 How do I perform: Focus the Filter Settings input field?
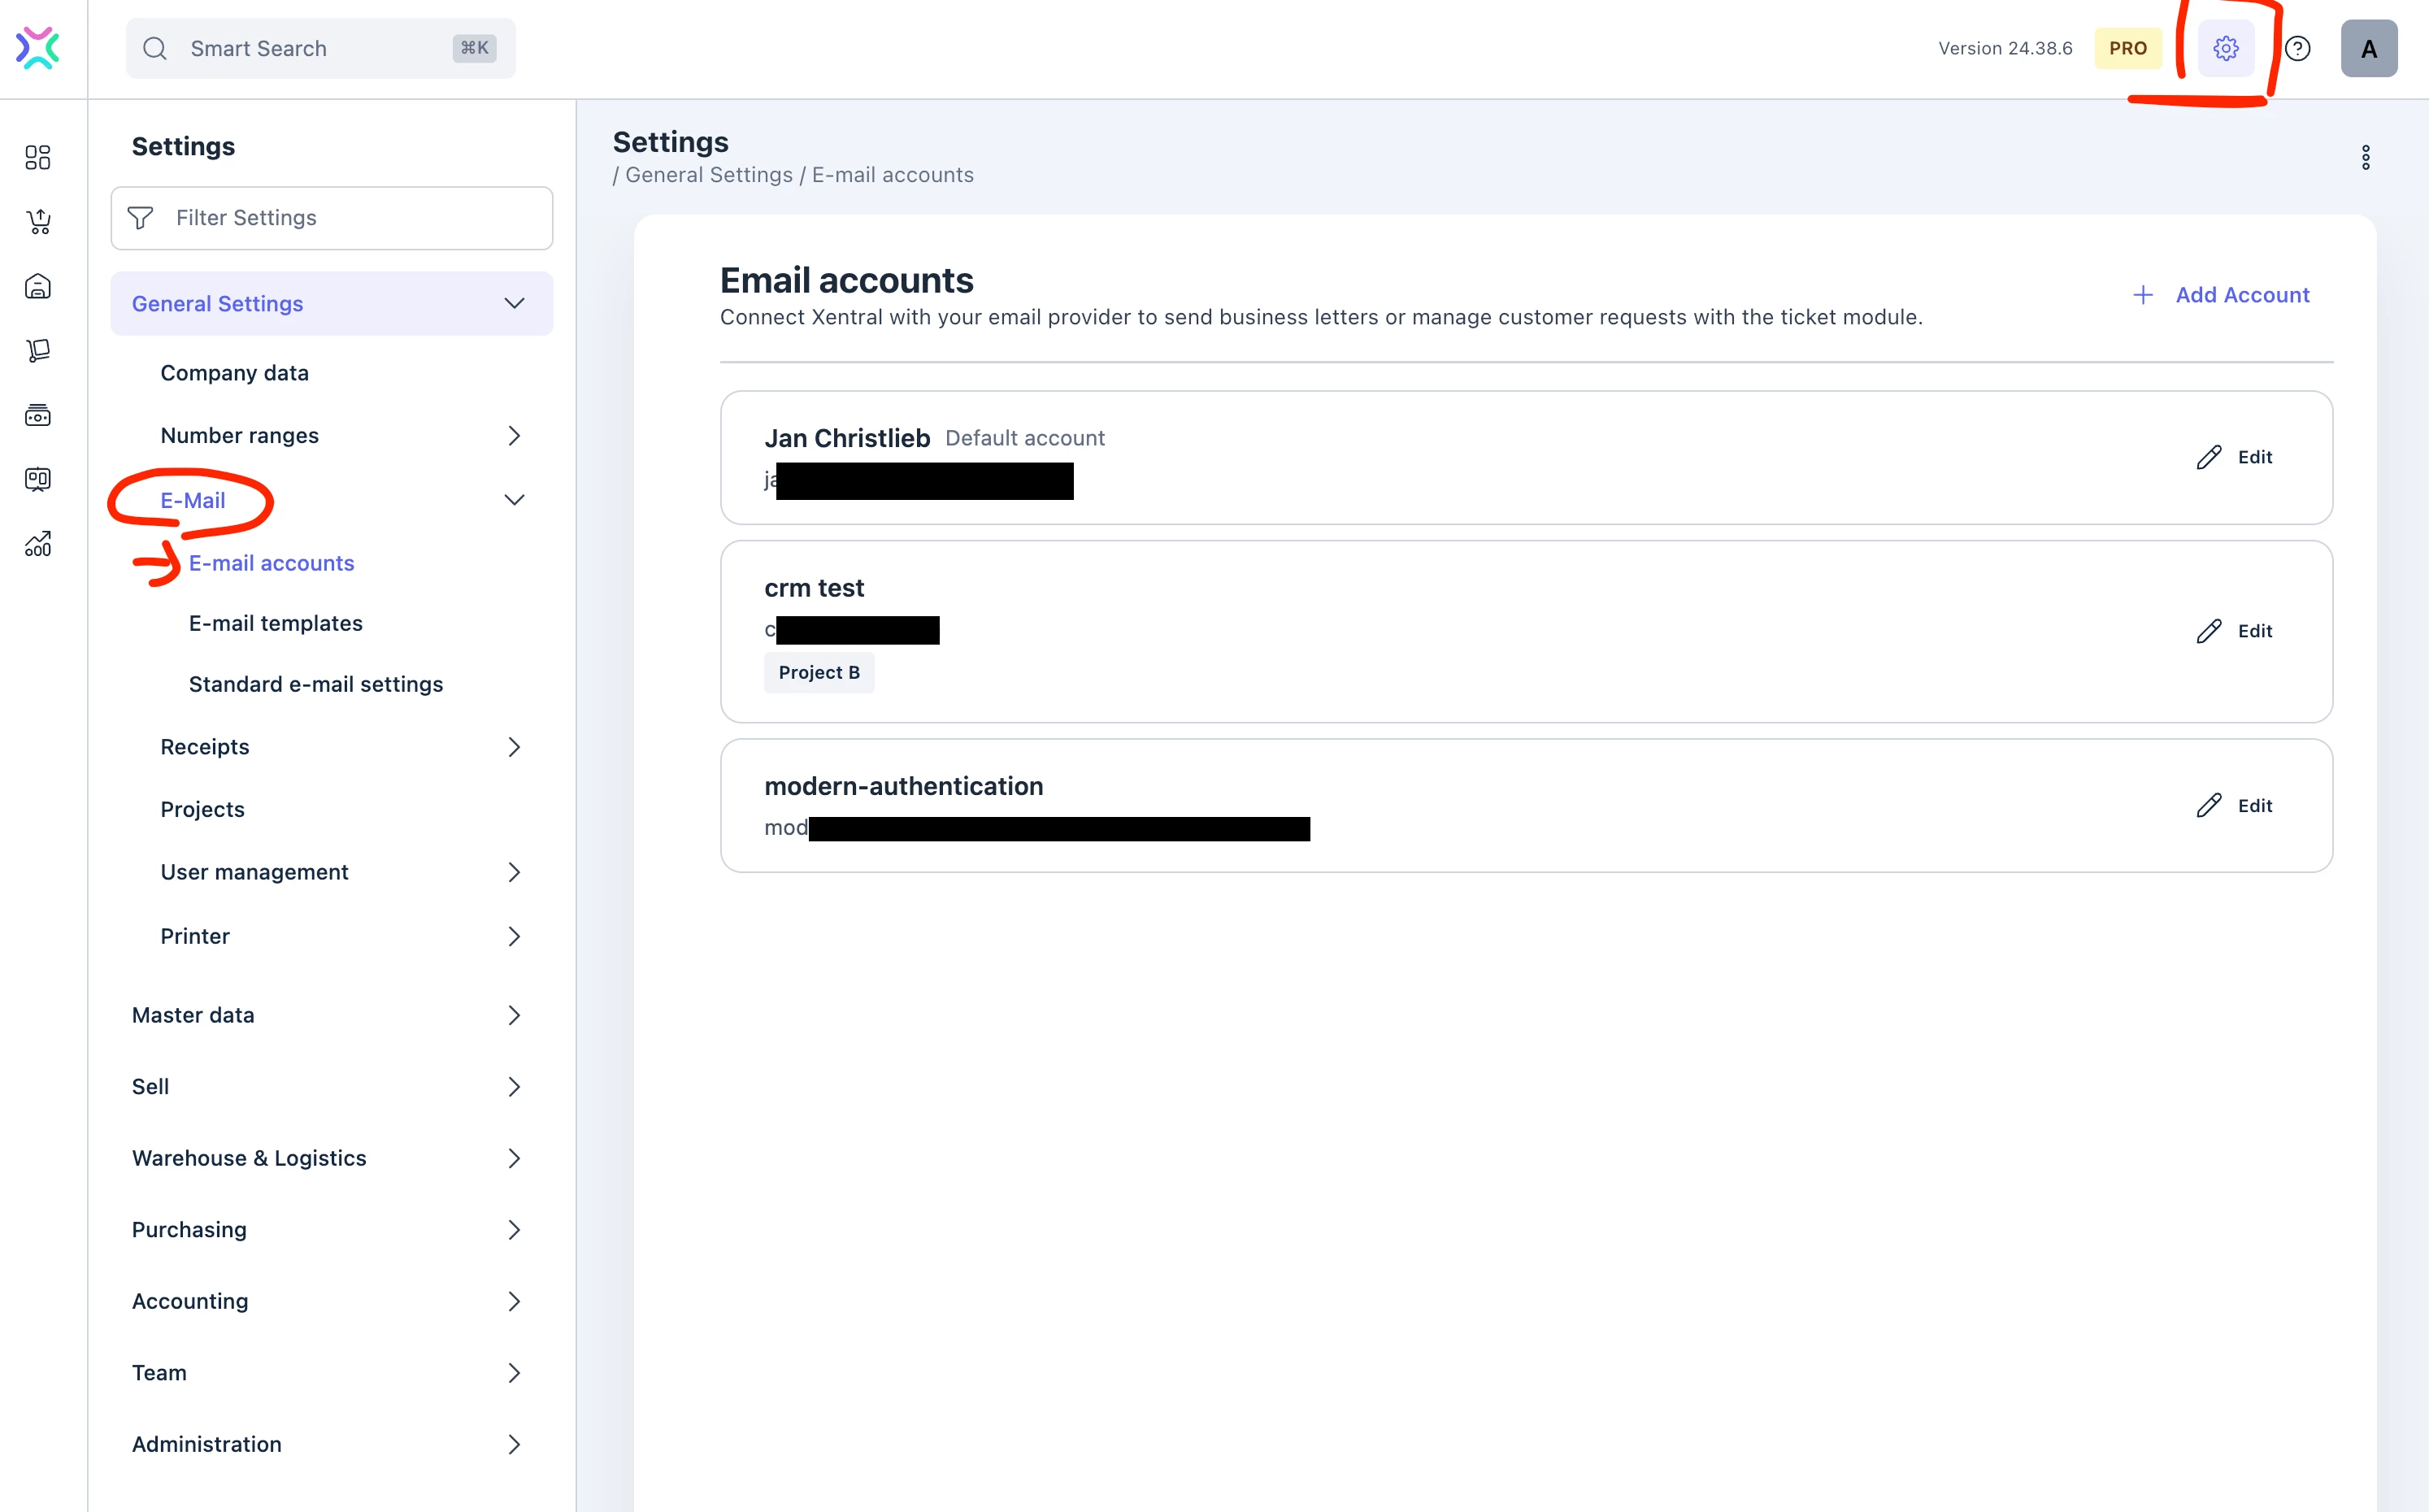pos(331,218)
